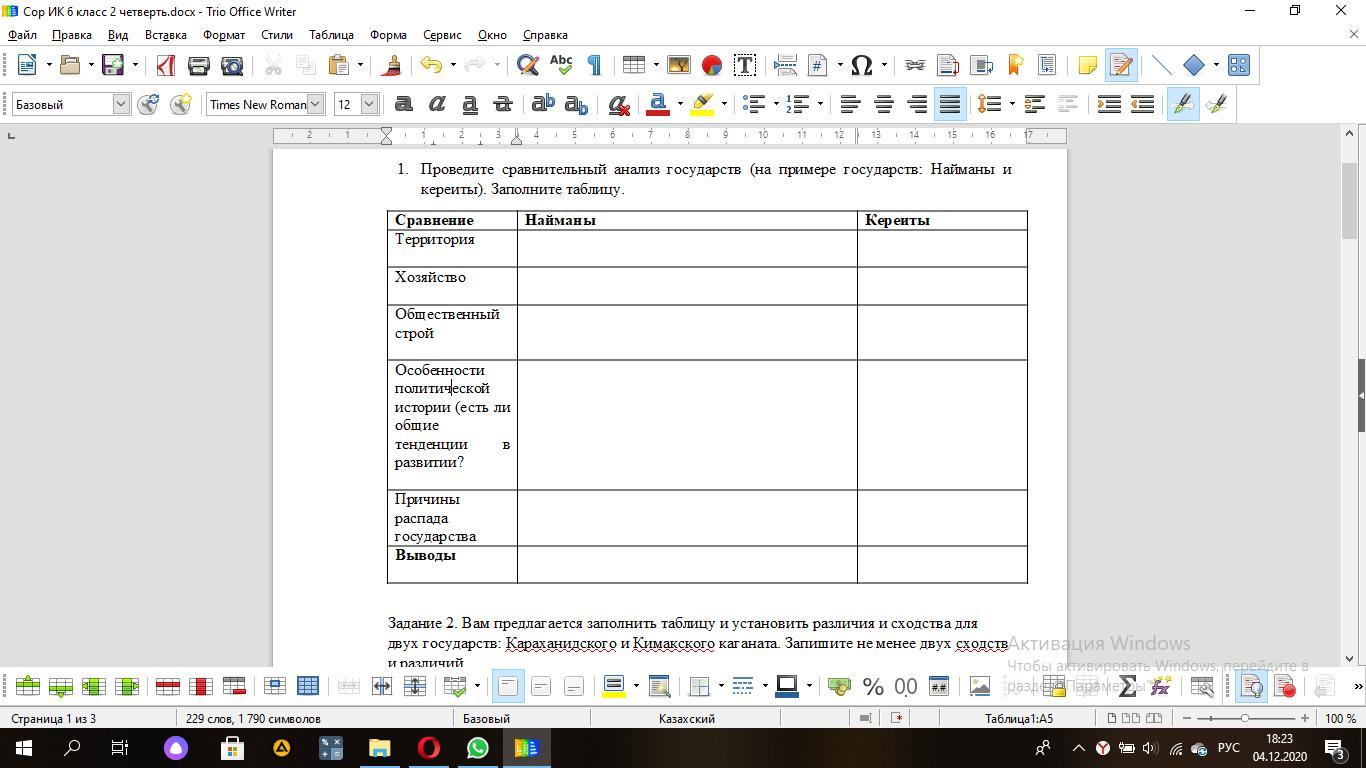Insert table rows below icon
The width and height of the screenshot is (1366, 768).
point(61,686)
